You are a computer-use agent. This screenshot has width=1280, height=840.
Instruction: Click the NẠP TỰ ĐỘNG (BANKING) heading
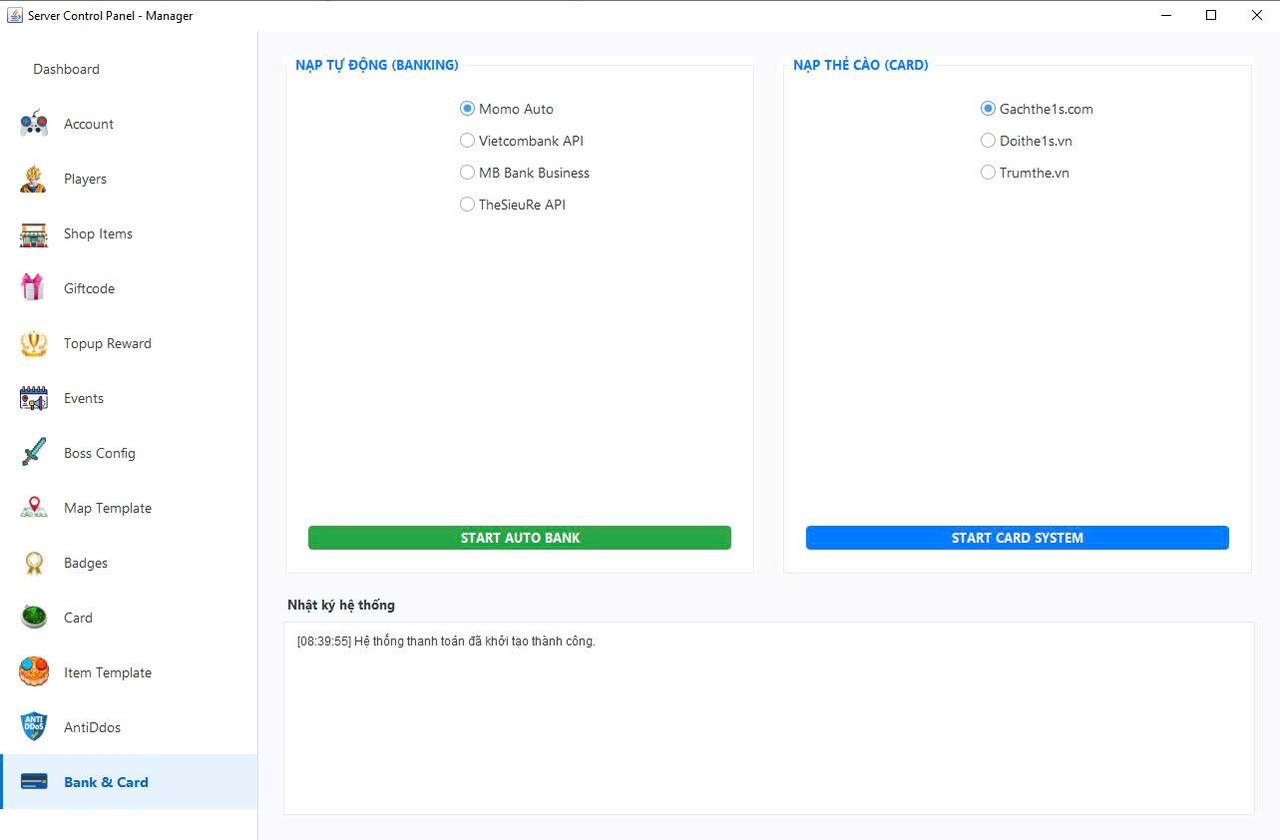click(377, 65)
